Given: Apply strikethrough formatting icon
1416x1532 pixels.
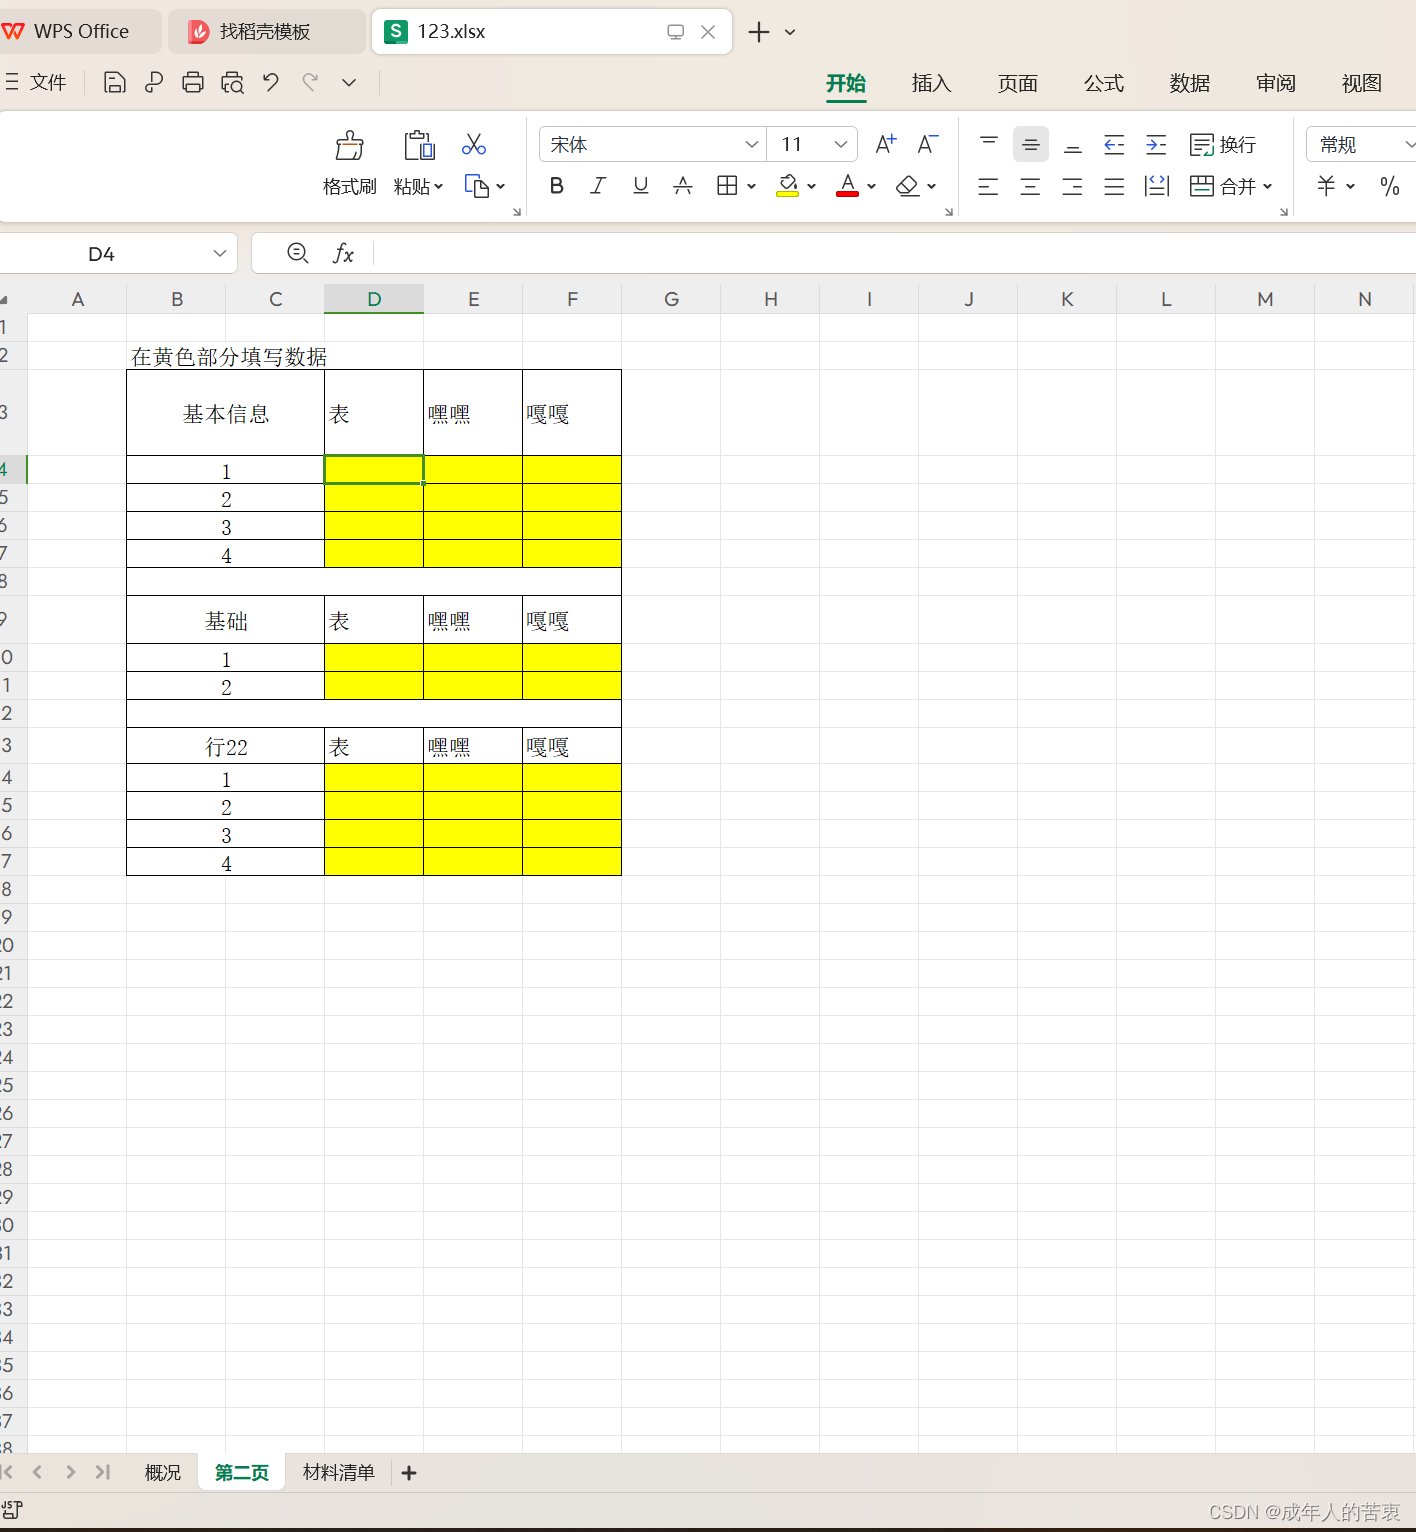Looking at the screenshot, I should pyautogui.click(x=683, y=185).
